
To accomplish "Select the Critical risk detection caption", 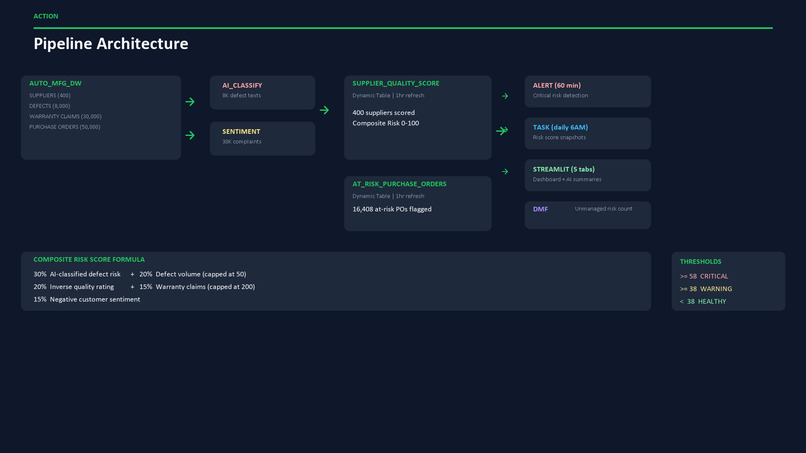I will coord(560,96).
